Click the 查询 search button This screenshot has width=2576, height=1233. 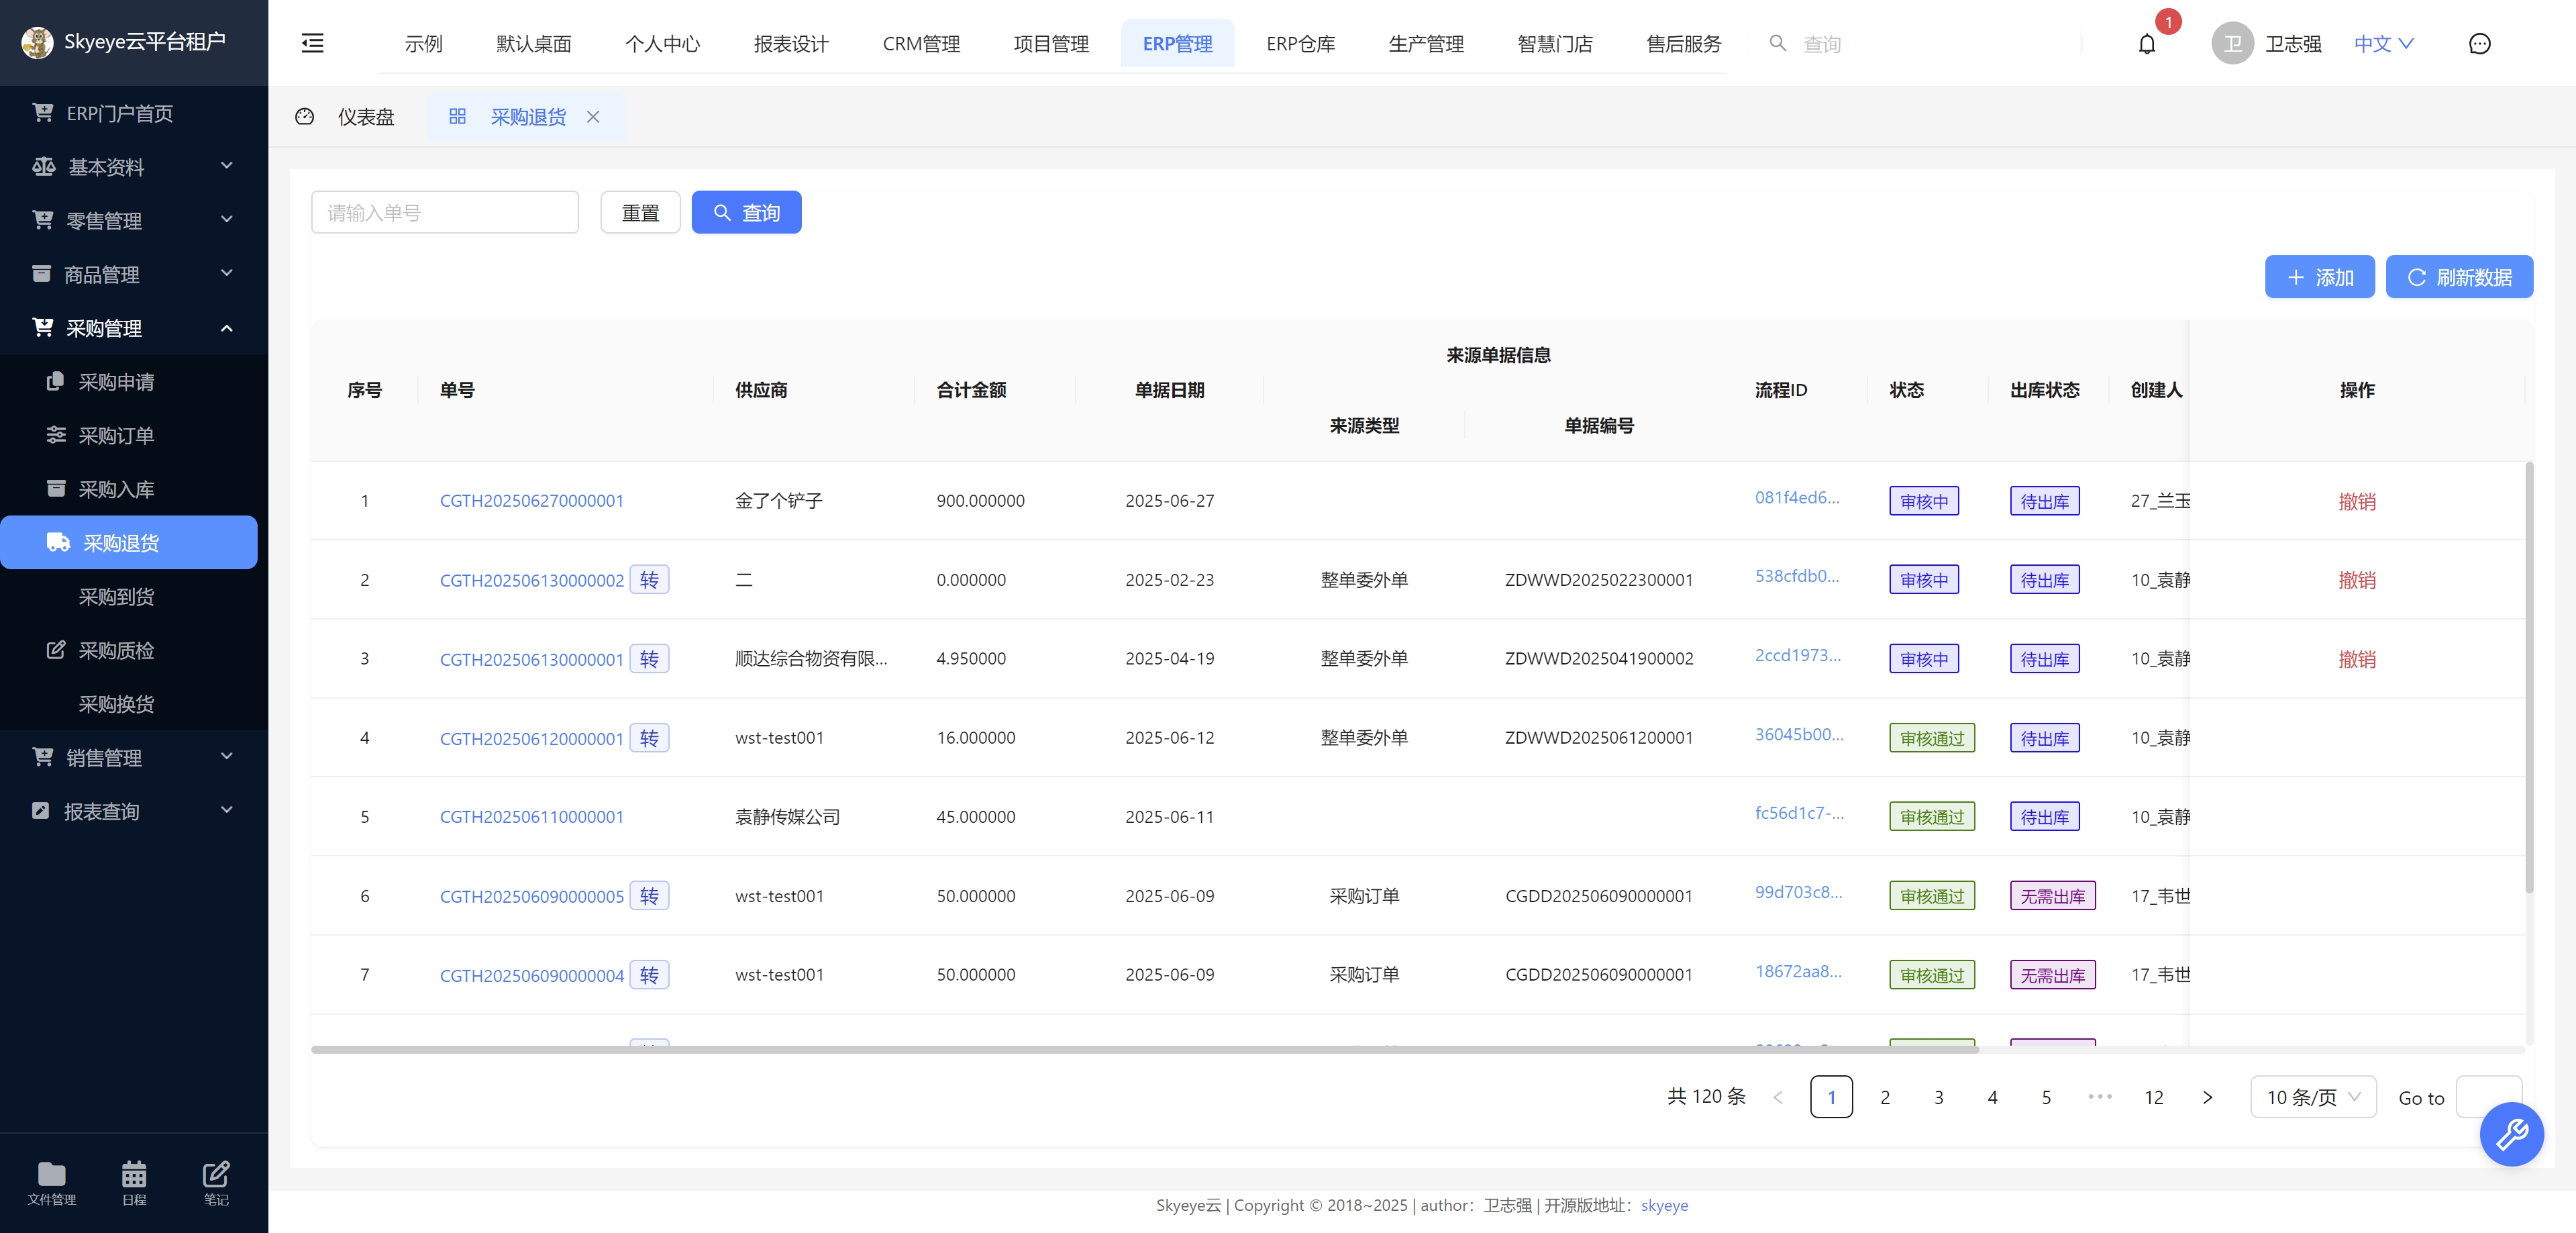[x=746, y=212]
